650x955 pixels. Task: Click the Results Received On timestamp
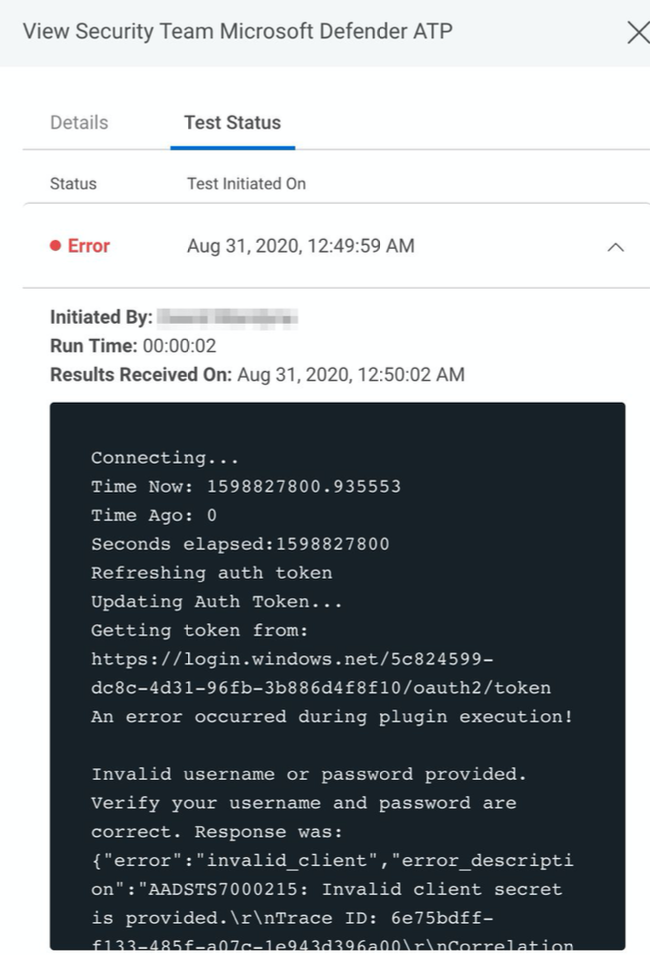click(351, 374)
